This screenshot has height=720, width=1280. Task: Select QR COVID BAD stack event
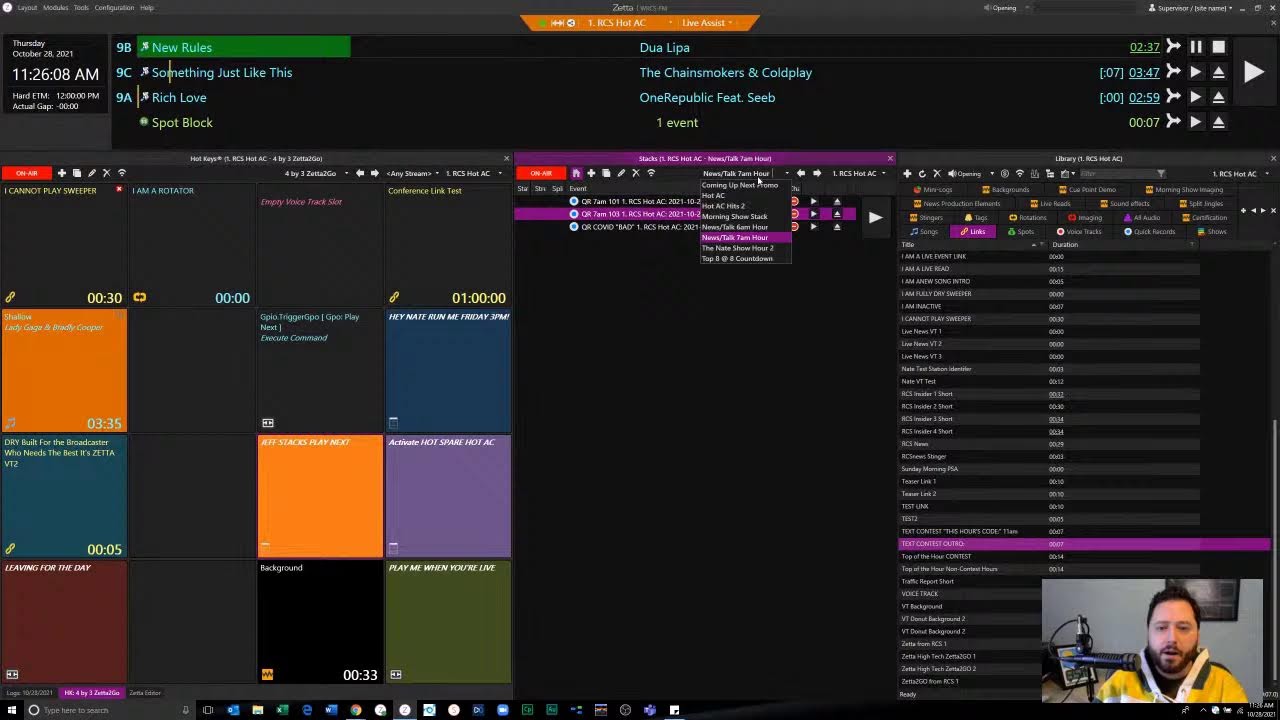coord(641,227)
